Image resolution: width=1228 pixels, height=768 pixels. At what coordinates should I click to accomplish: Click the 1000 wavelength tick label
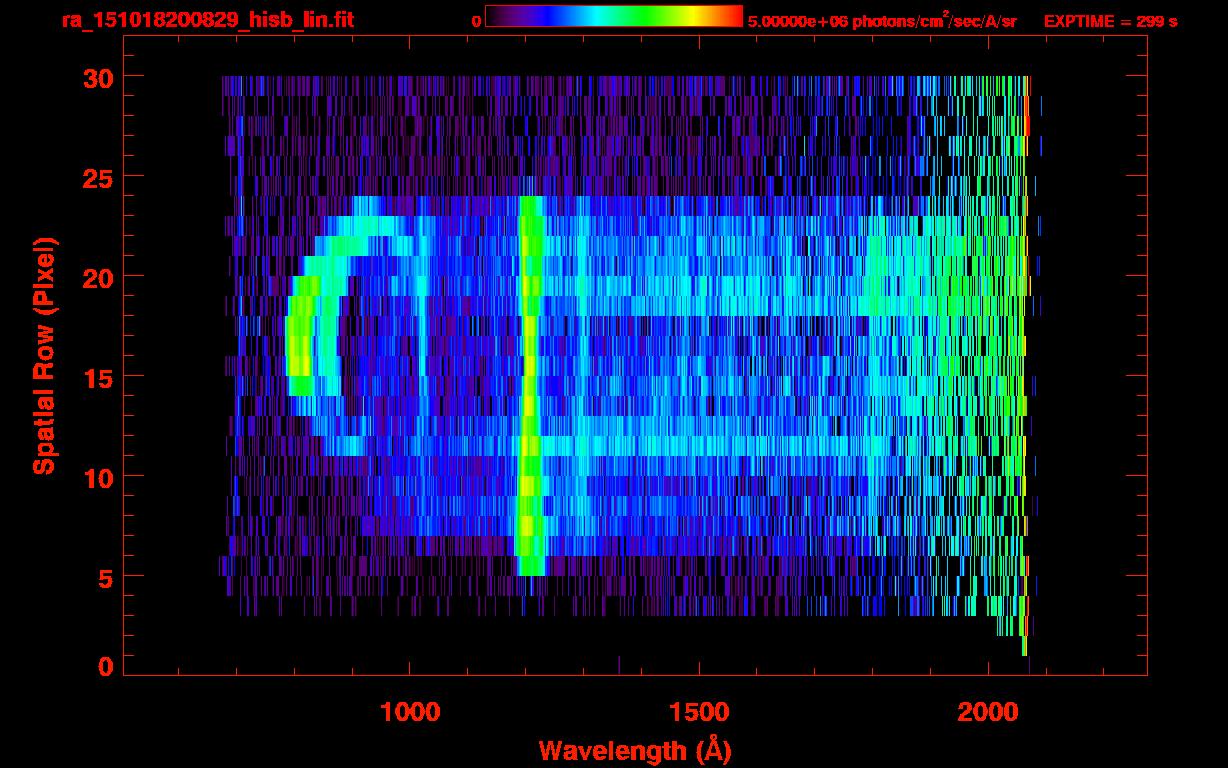pyautogui.click(x=409, y=712)
